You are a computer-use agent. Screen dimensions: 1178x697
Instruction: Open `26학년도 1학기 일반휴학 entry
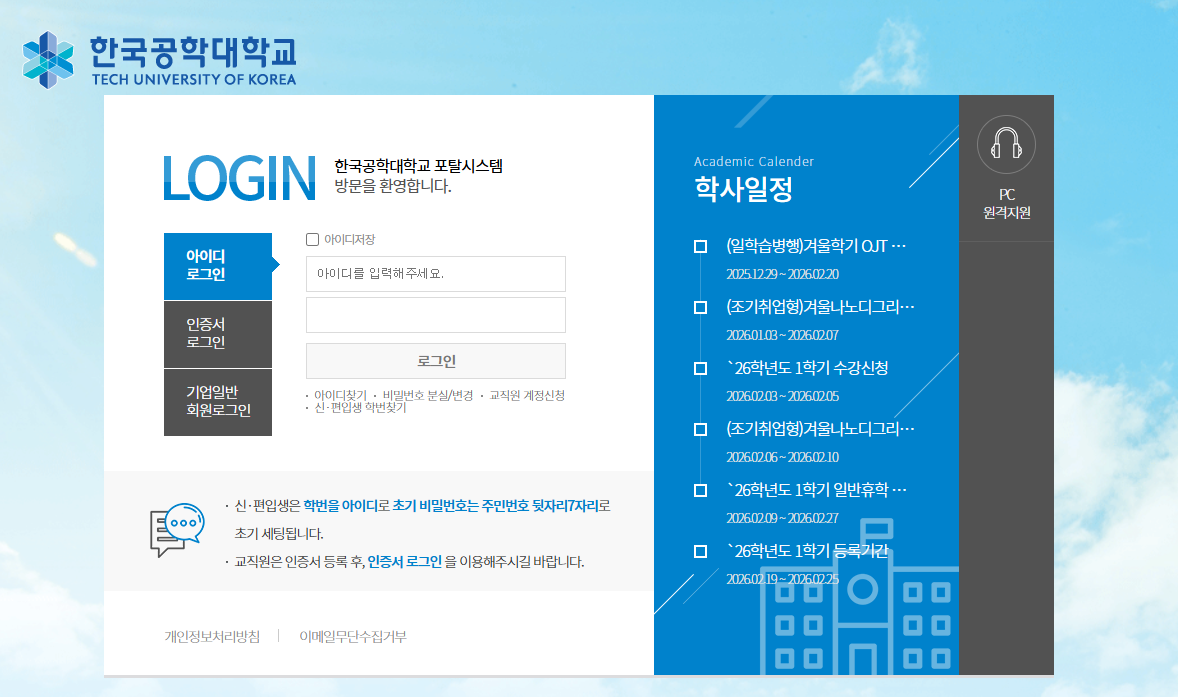tap(816, 490)
